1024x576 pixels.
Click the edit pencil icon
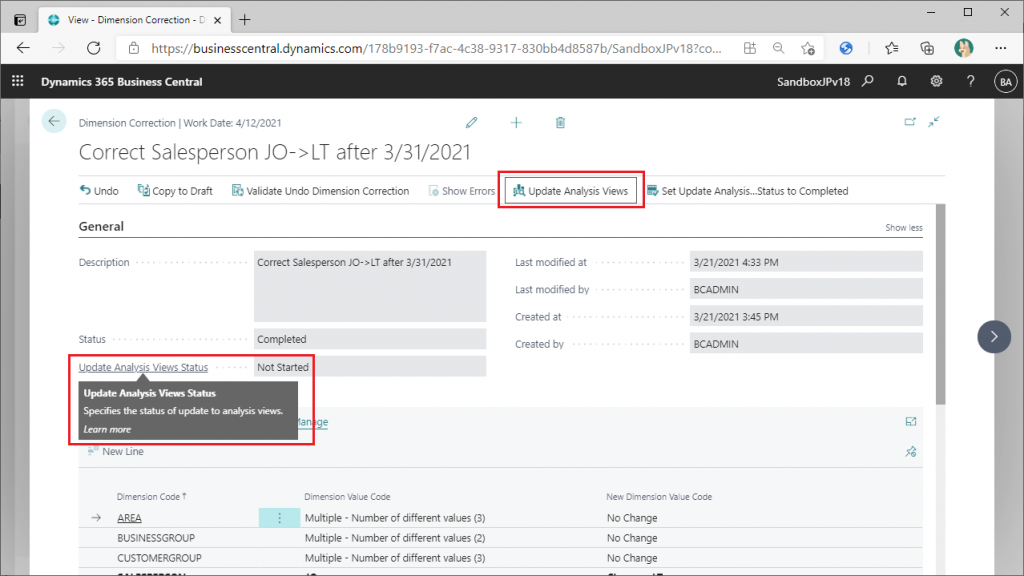[472, 122]
